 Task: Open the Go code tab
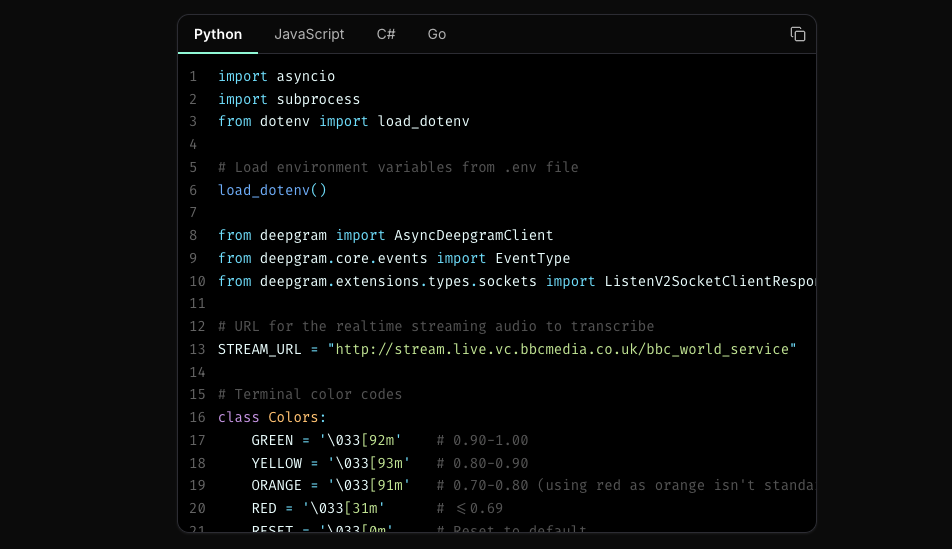tap(437, 34)
